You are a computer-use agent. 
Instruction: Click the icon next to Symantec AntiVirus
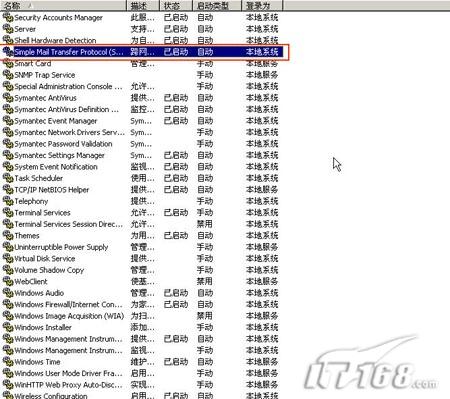coord(8,98)
